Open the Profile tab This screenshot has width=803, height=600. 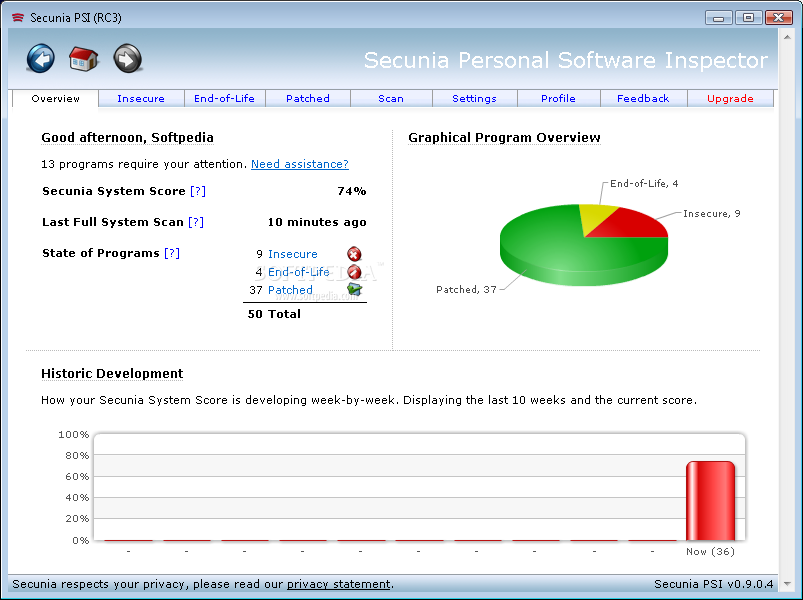(x=558, y=98)
